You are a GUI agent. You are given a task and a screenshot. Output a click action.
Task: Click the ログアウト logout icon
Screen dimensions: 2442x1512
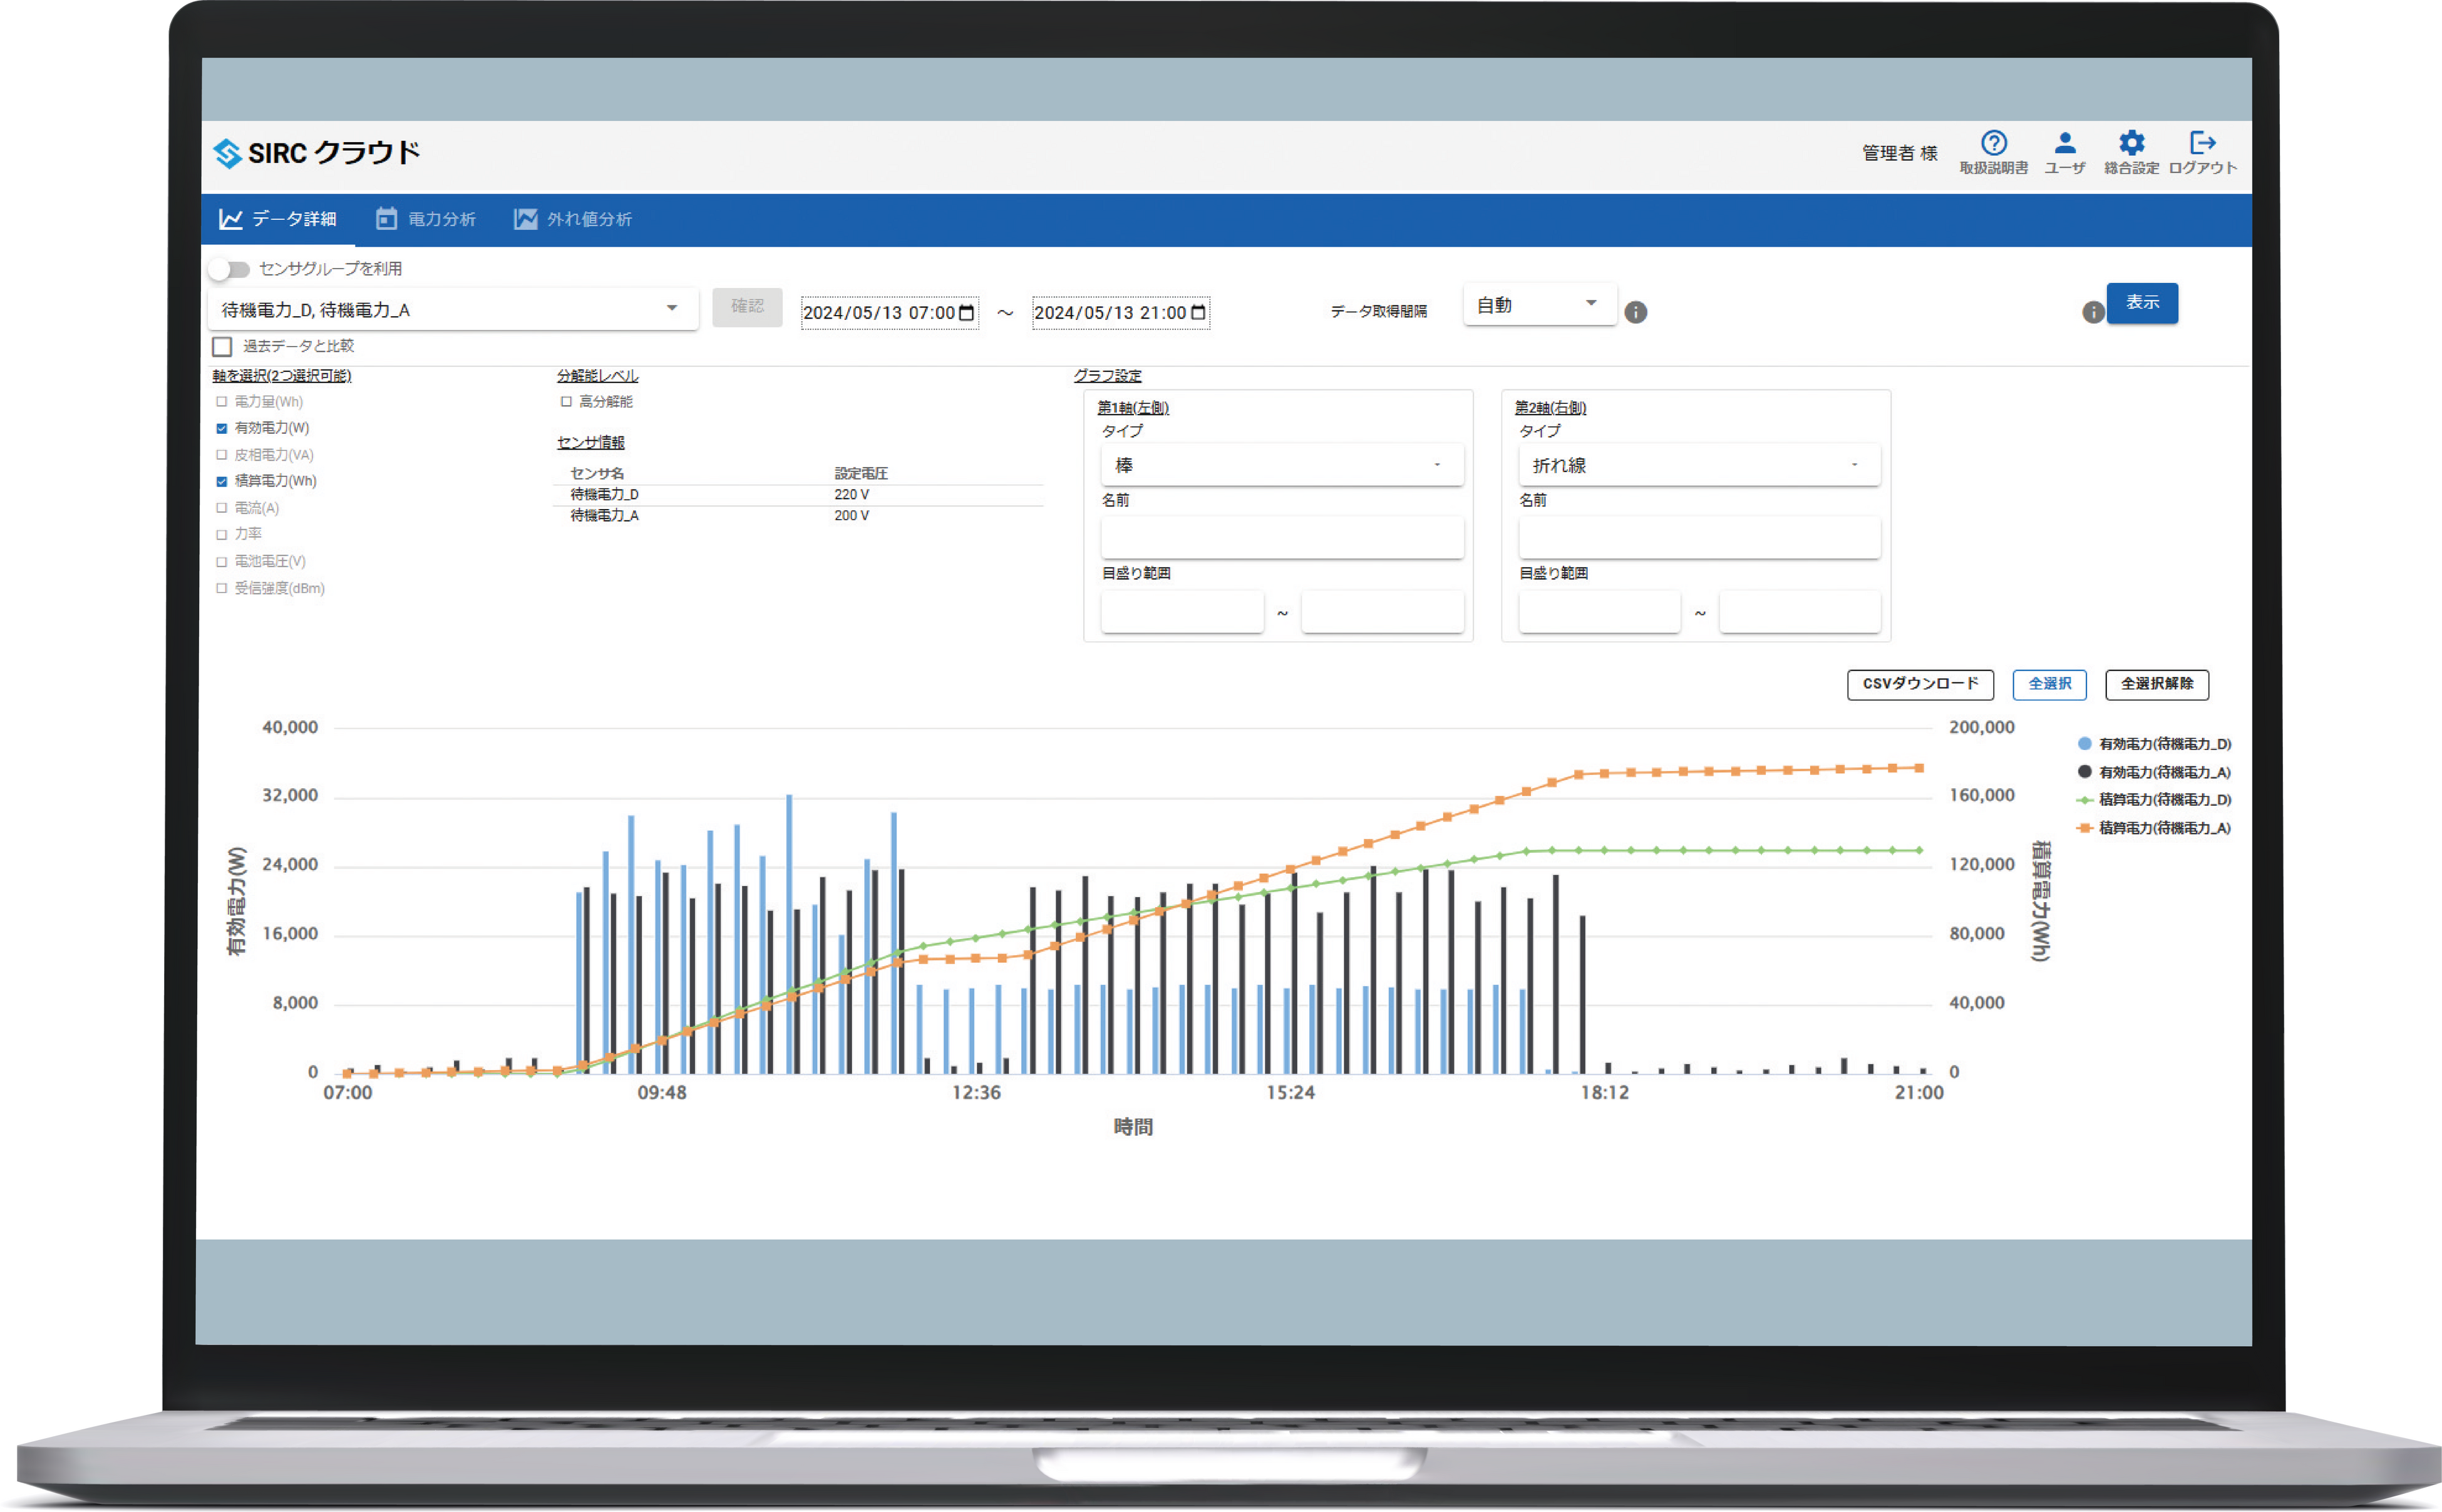[2202, 143]
